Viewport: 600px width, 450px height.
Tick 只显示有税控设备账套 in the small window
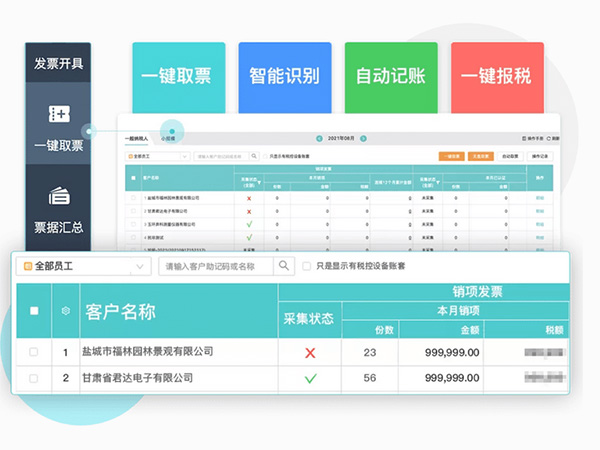[x=265, y=157]
